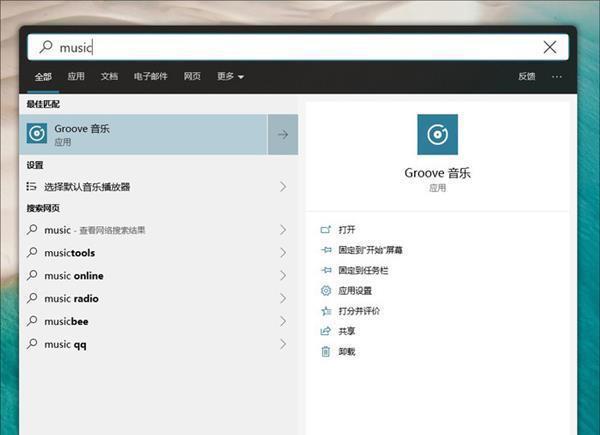600x435 pixels.
Task: Click the search icon beside music qq
Action: point(32,344)
